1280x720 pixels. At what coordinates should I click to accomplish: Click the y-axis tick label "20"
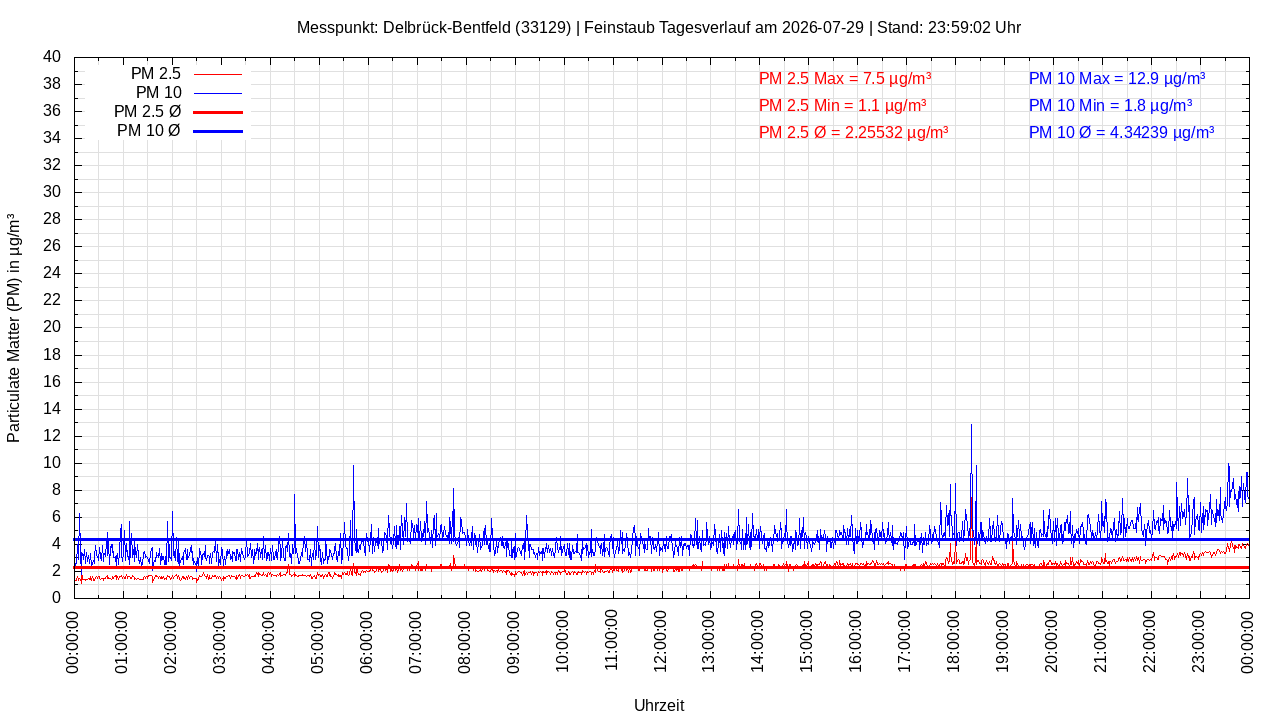pyautogui.click(x=52, y=327)
